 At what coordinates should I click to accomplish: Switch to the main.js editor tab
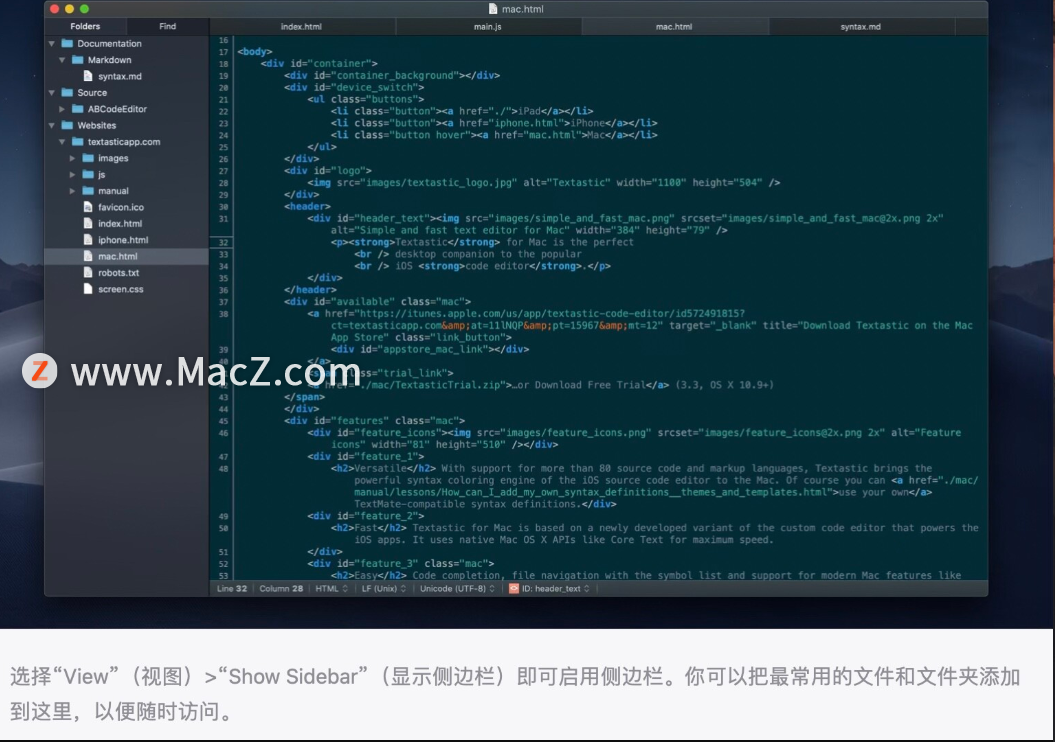pos(488,27)
